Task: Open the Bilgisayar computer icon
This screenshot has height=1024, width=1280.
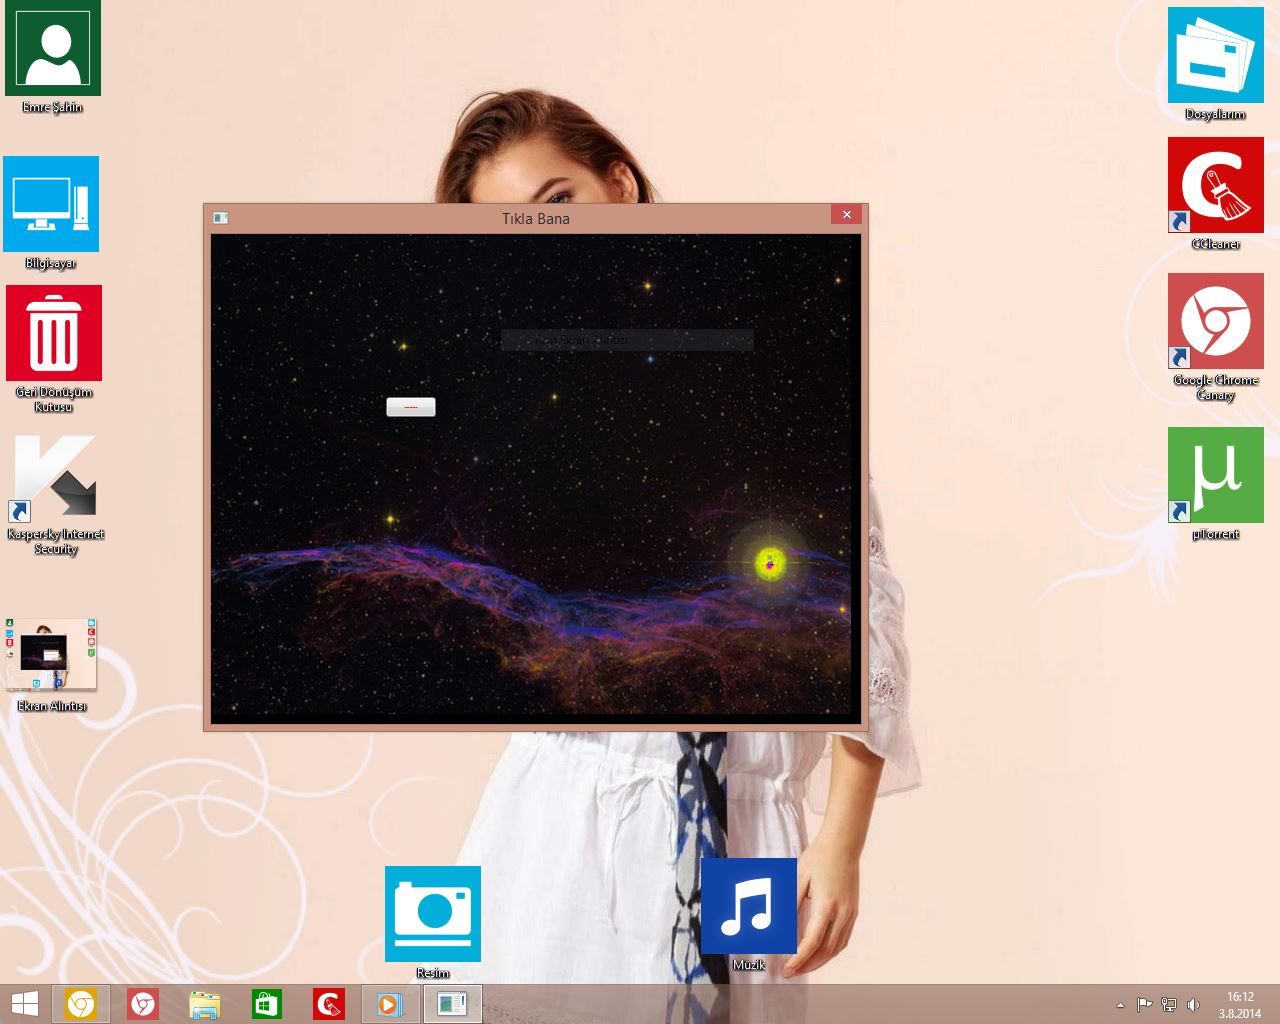Action: (x=51, y=204)
